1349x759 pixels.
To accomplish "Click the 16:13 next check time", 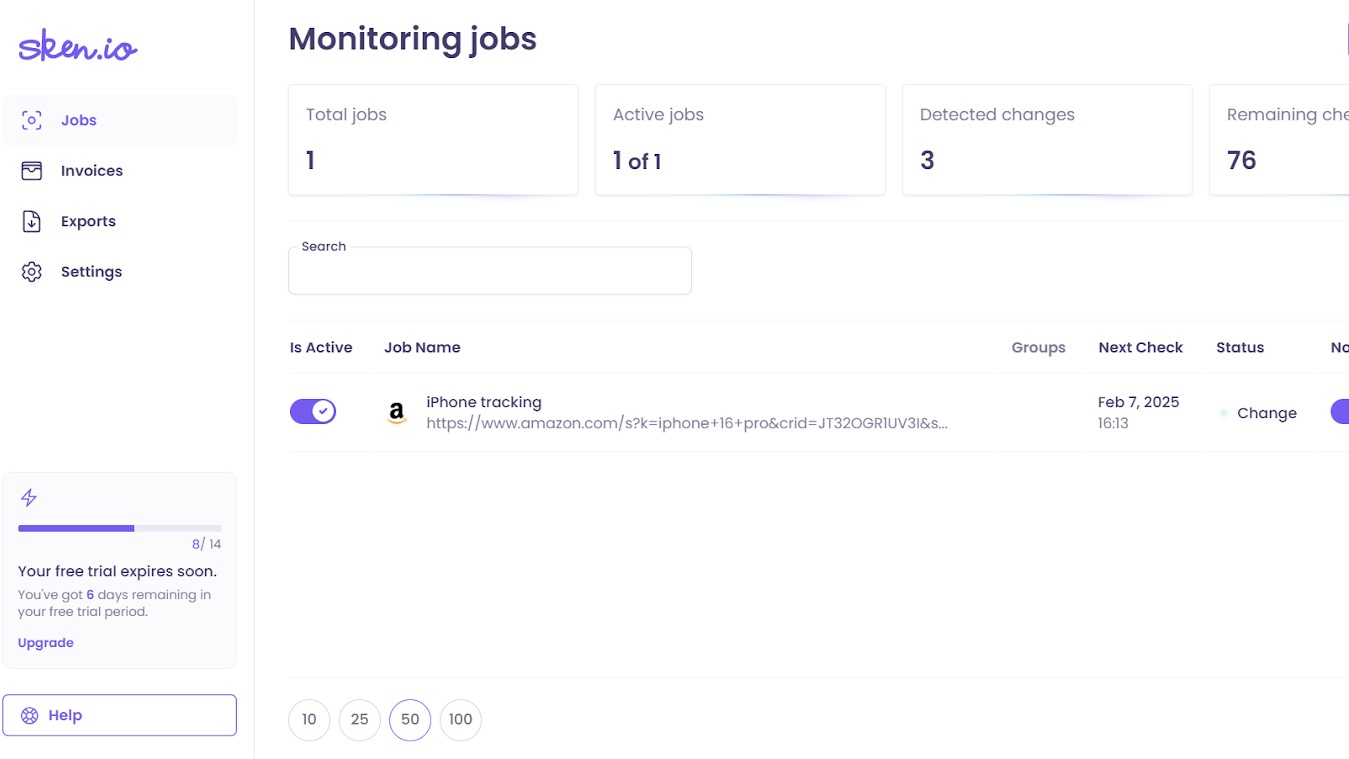I will pos(1113,424).
